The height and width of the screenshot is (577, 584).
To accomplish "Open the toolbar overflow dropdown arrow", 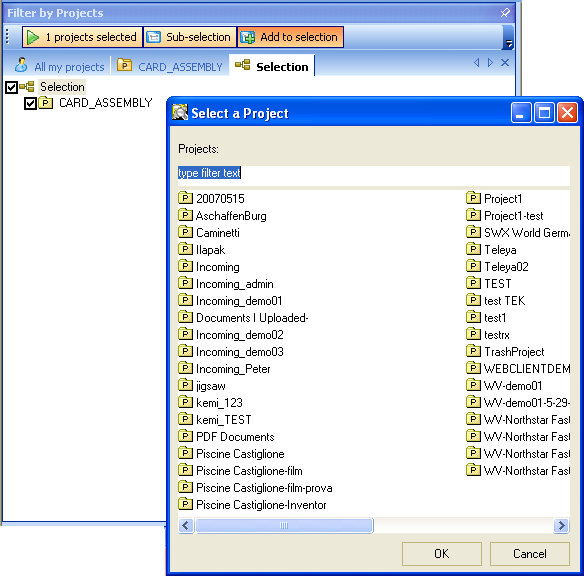I will click(508, 44).
